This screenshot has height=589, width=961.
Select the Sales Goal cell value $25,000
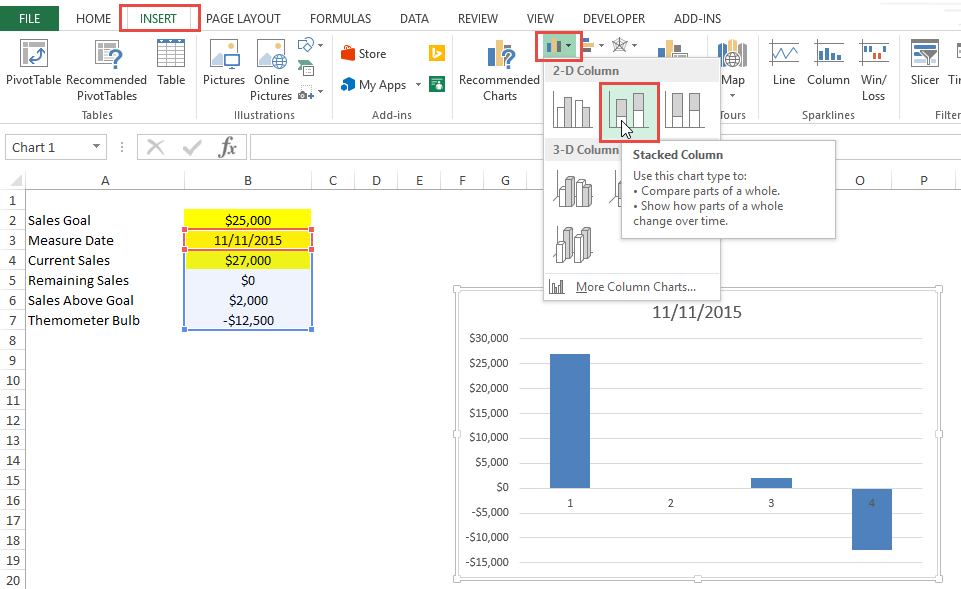tap(247, 220)
